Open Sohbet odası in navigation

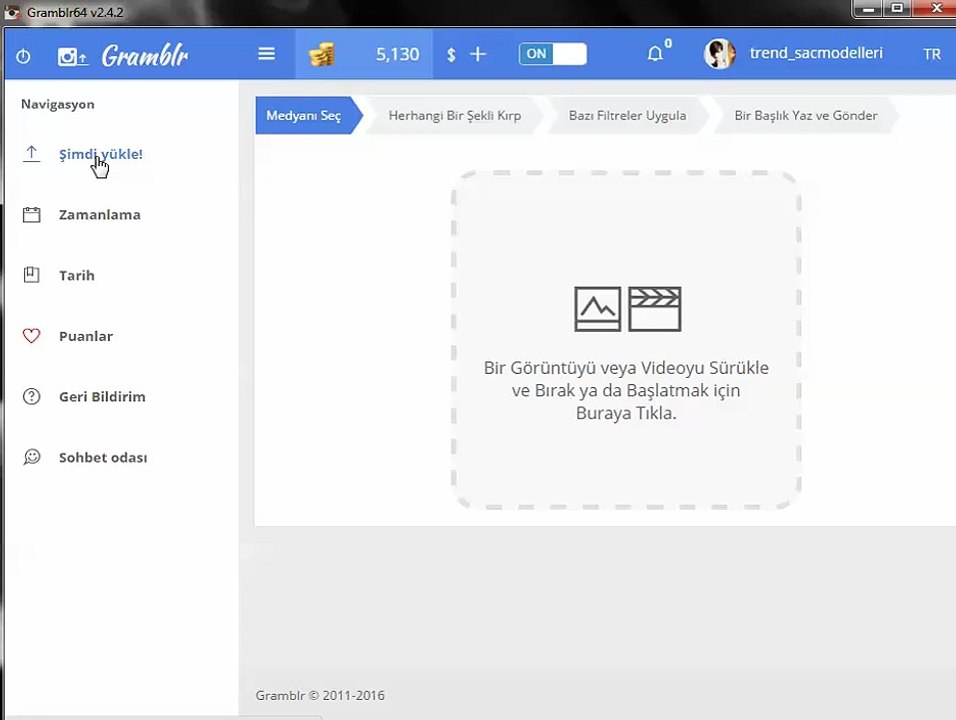[x=103, y=458]
